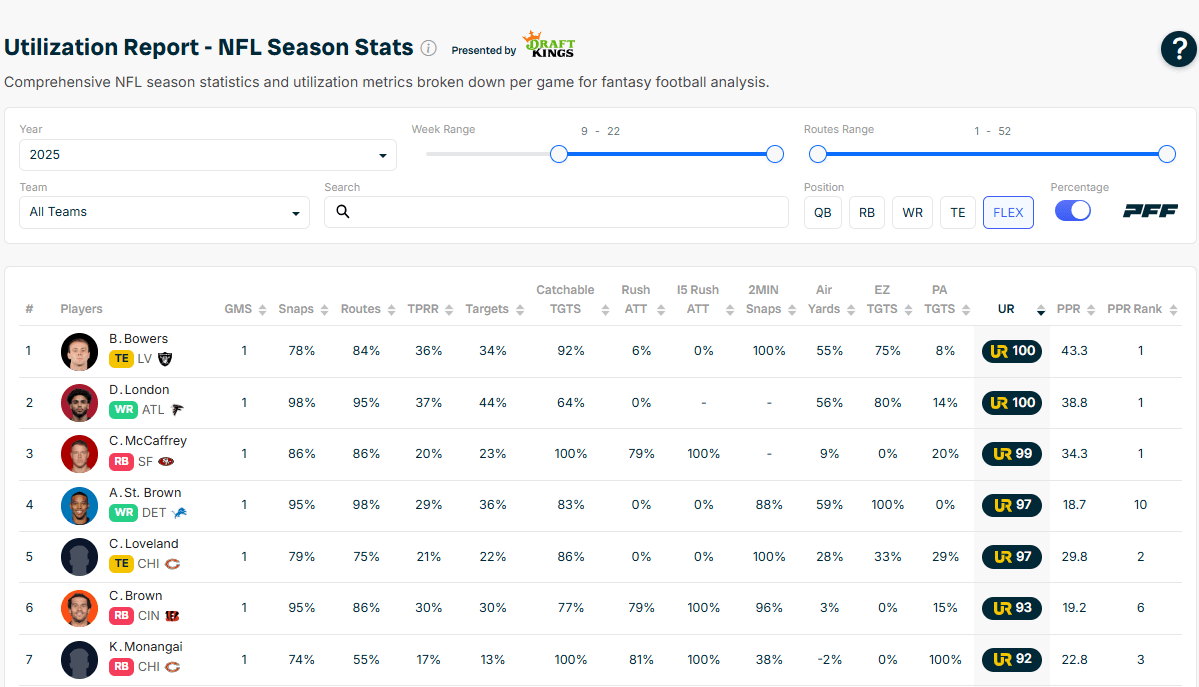The height and width of the screenshot is (687, 1199).
Task: Click B. Bowers player headshot
Action: [x=79, y=351]
